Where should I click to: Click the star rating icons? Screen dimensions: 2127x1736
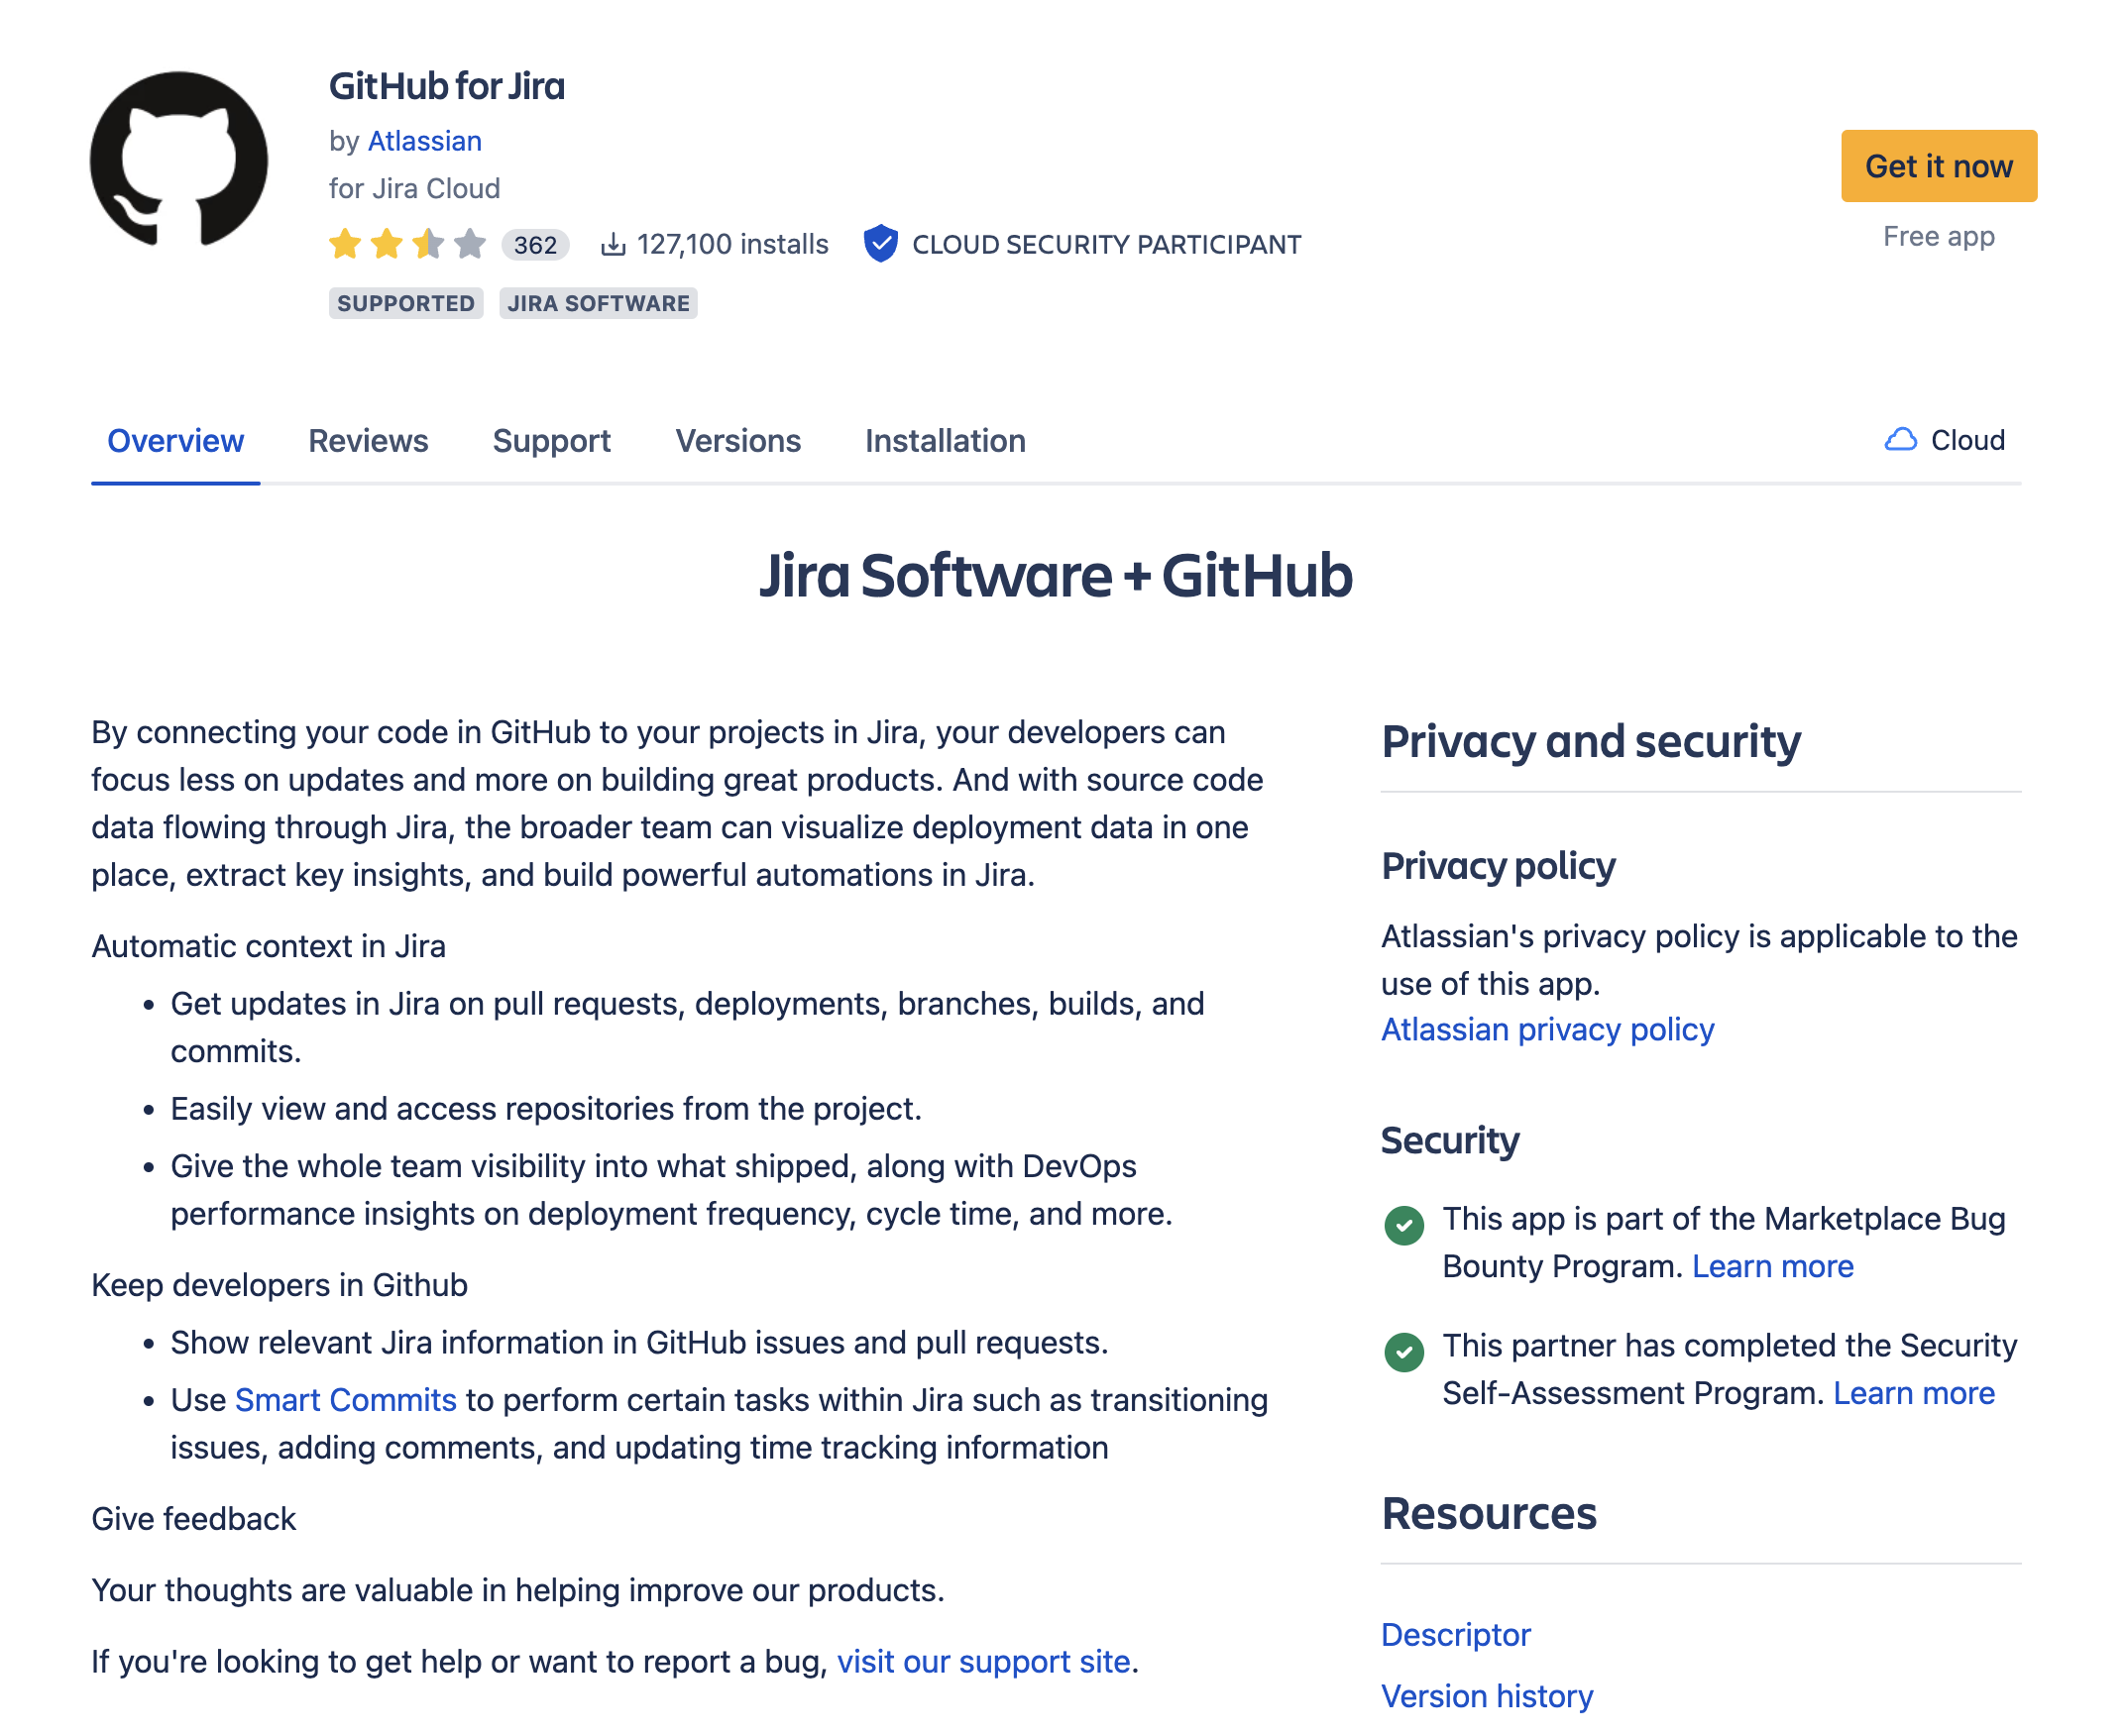pyautogui.click(x=409, y=245)
